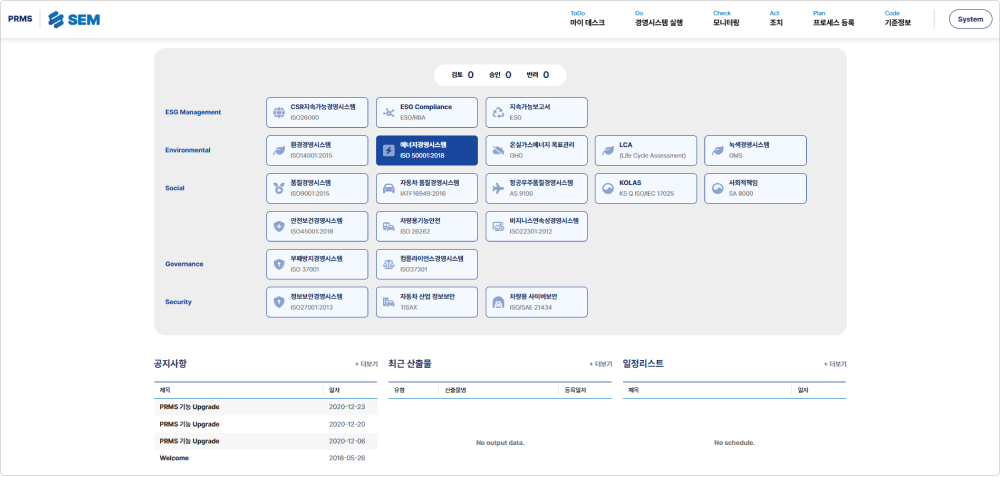Viewport: 1000px width, 477px height.
Task: Click the leaf icon on ISO14001:2015 tile
Action: click(279, 150)
